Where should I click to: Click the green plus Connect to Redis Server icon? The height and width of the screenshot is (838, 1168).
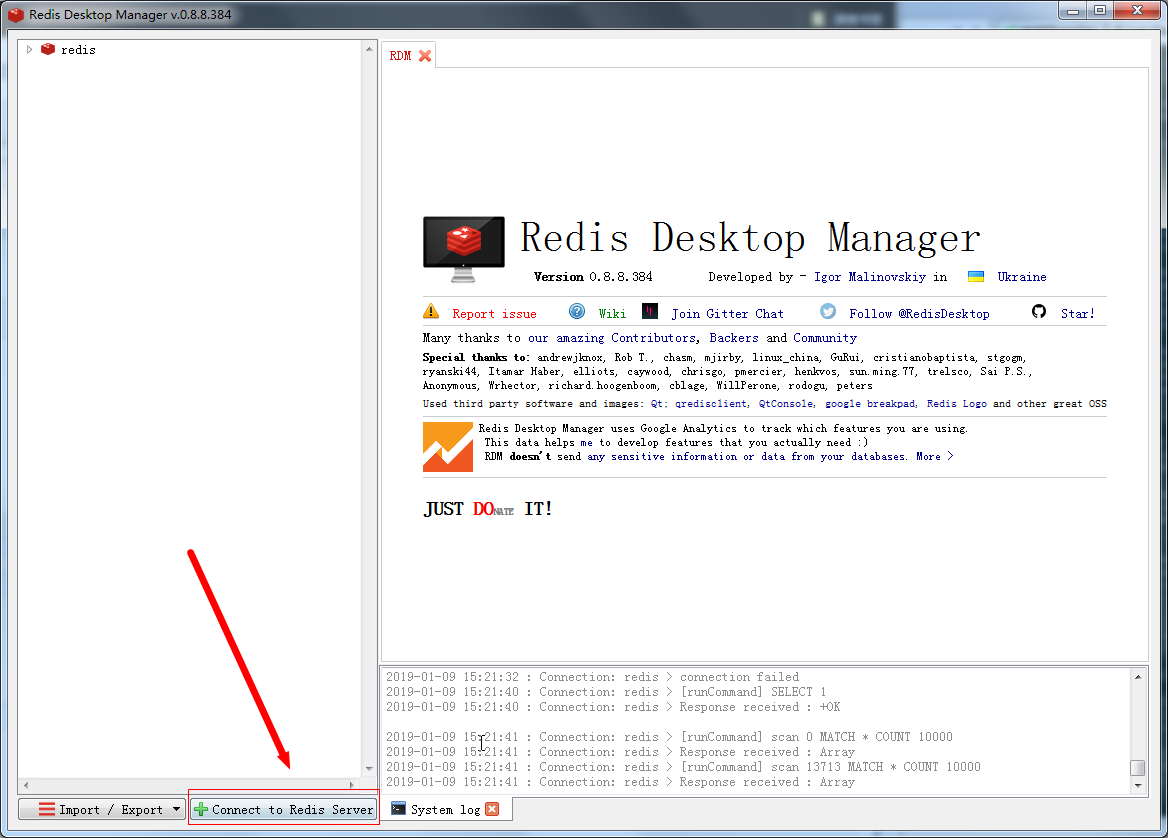tap(202, 808)
